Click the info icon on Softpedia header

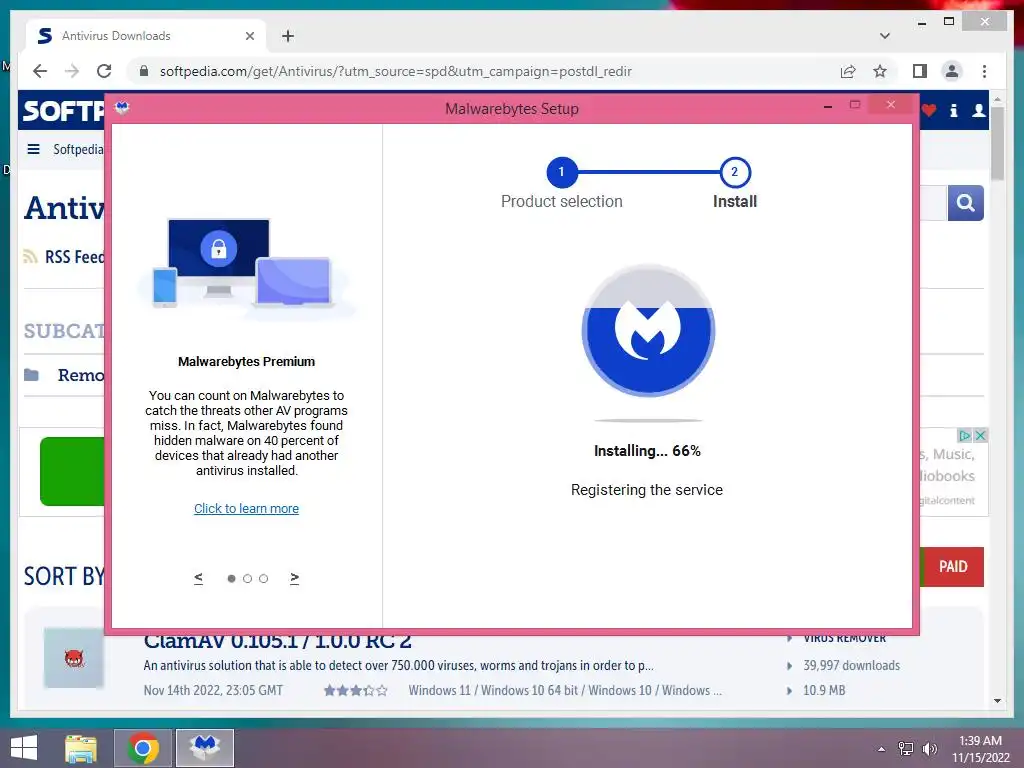coord(953,110)
